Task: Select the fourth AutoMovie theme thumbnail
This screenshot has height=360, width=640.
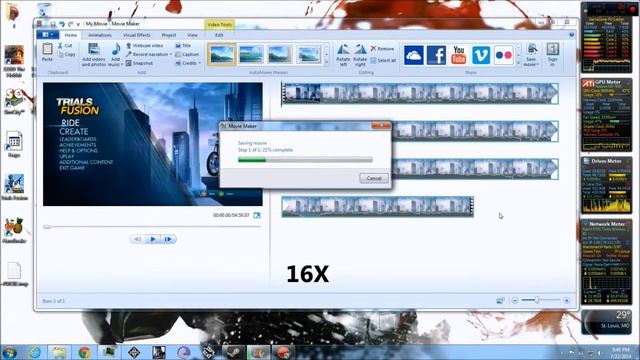Action: click(309, 54)
